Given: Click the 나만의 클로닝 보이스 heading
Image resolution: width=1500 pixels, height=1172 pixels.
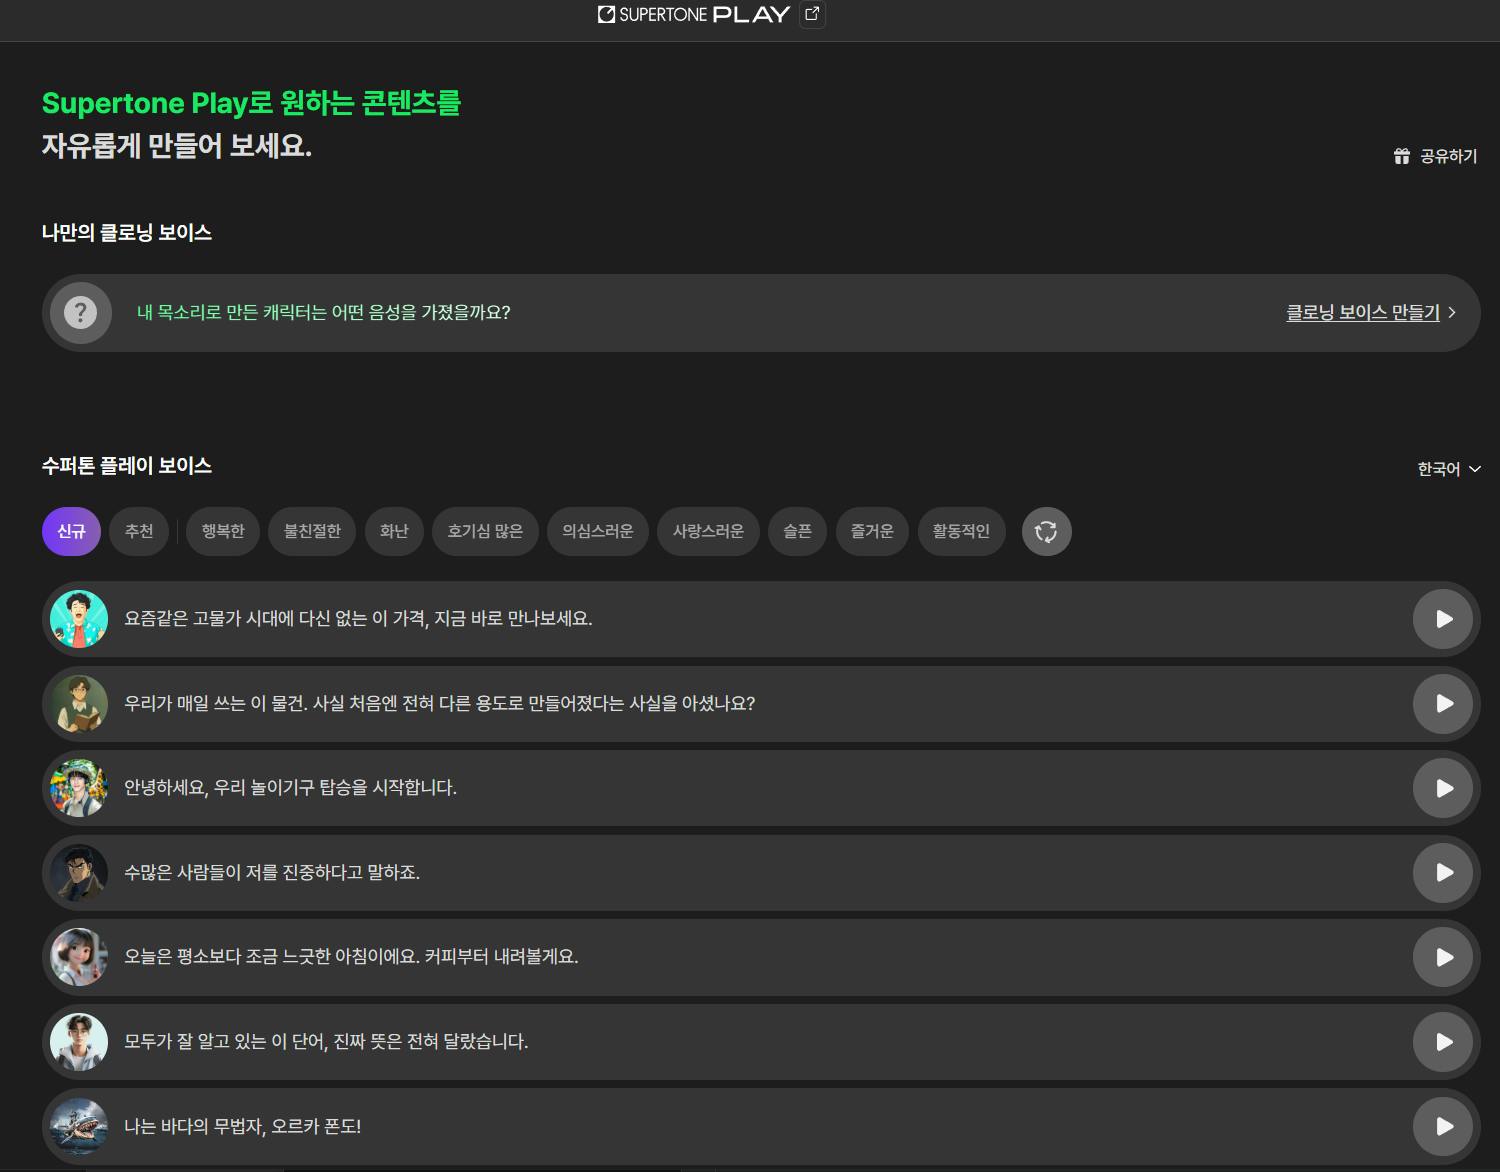Looking at the screenshot, I should tap(127, 233).
